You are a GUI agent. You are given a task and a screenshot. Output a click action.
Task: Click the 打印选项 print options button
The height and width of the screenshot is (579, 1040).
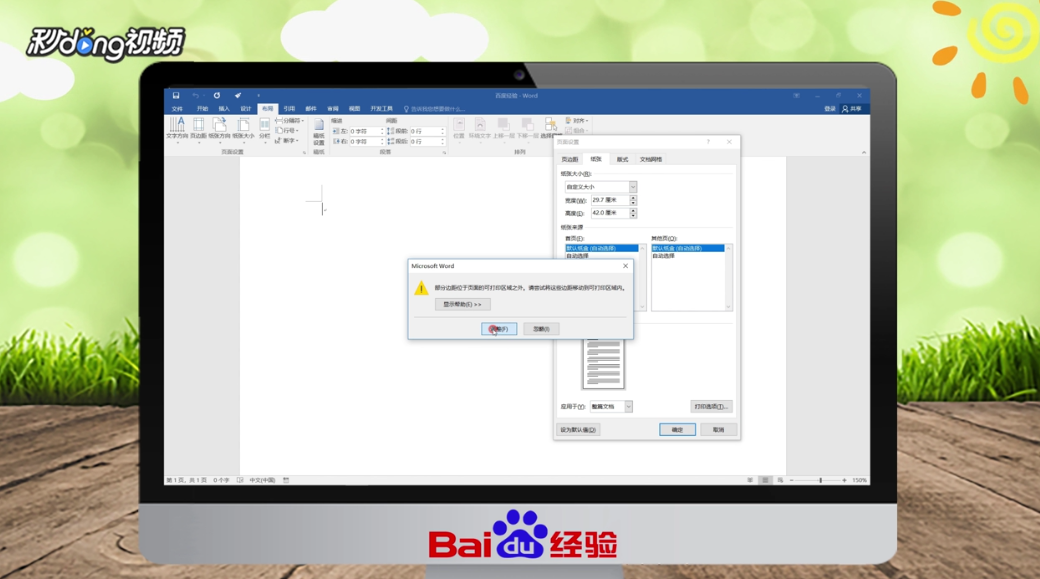click(711, 407)
